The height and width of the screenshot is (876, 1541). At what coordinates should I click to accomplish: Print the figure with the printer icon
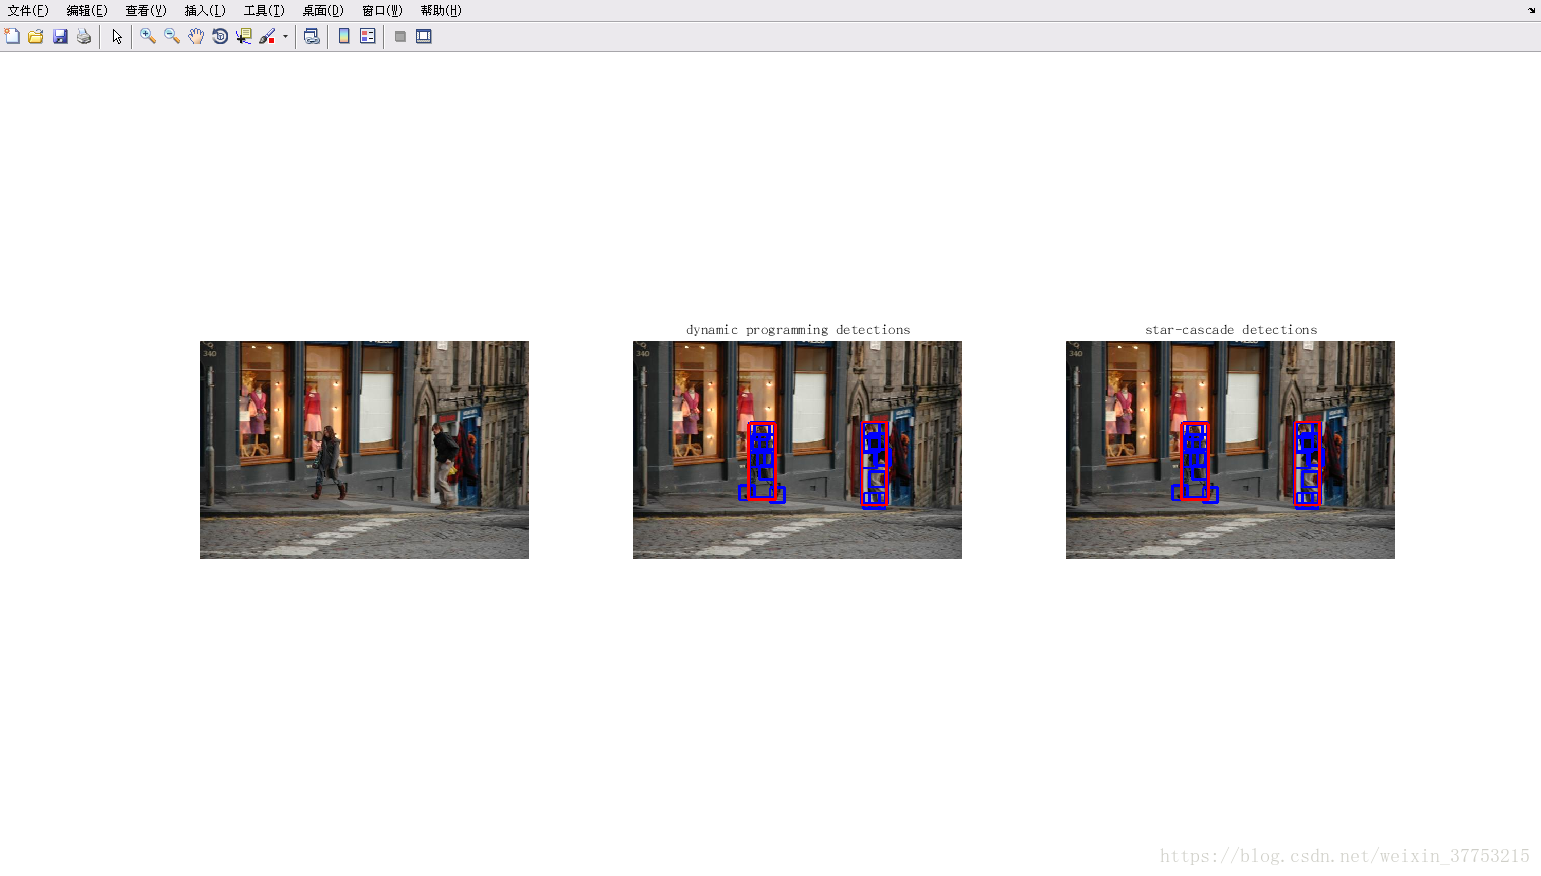[84, 36]
